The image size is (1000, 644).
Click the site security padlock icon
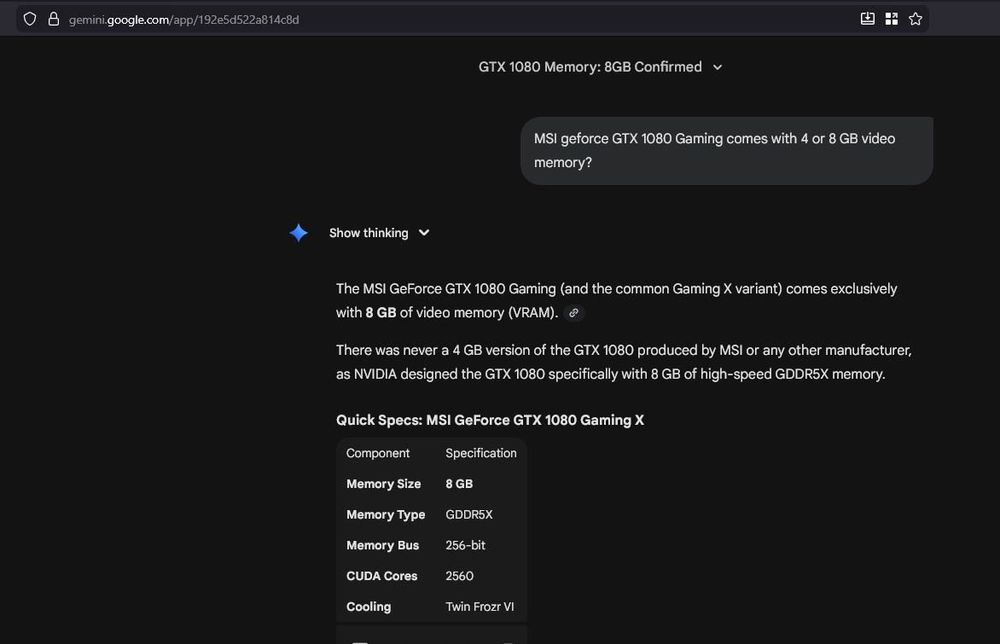53,19
